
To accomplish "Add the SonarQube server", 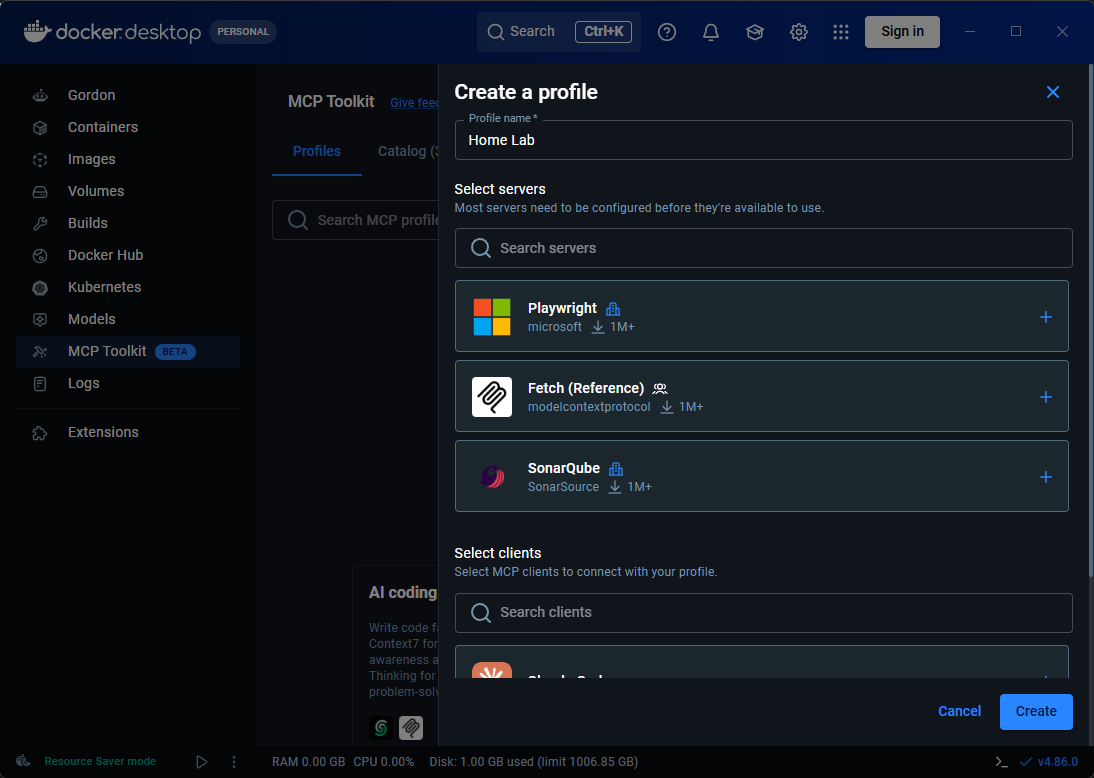I will point(1046,477).
